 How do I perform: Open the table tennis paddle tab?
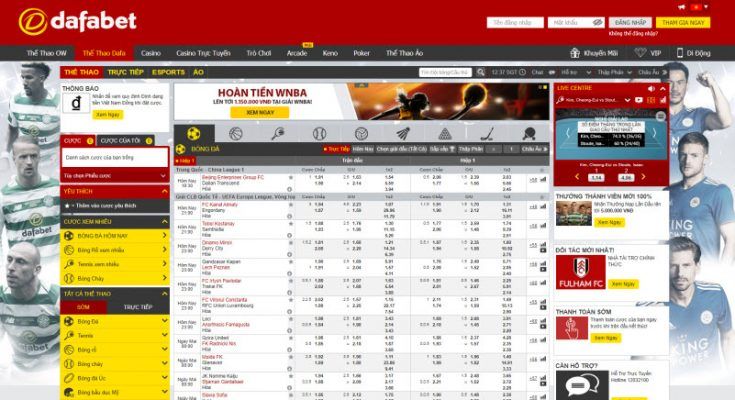[x=529, y=134]
